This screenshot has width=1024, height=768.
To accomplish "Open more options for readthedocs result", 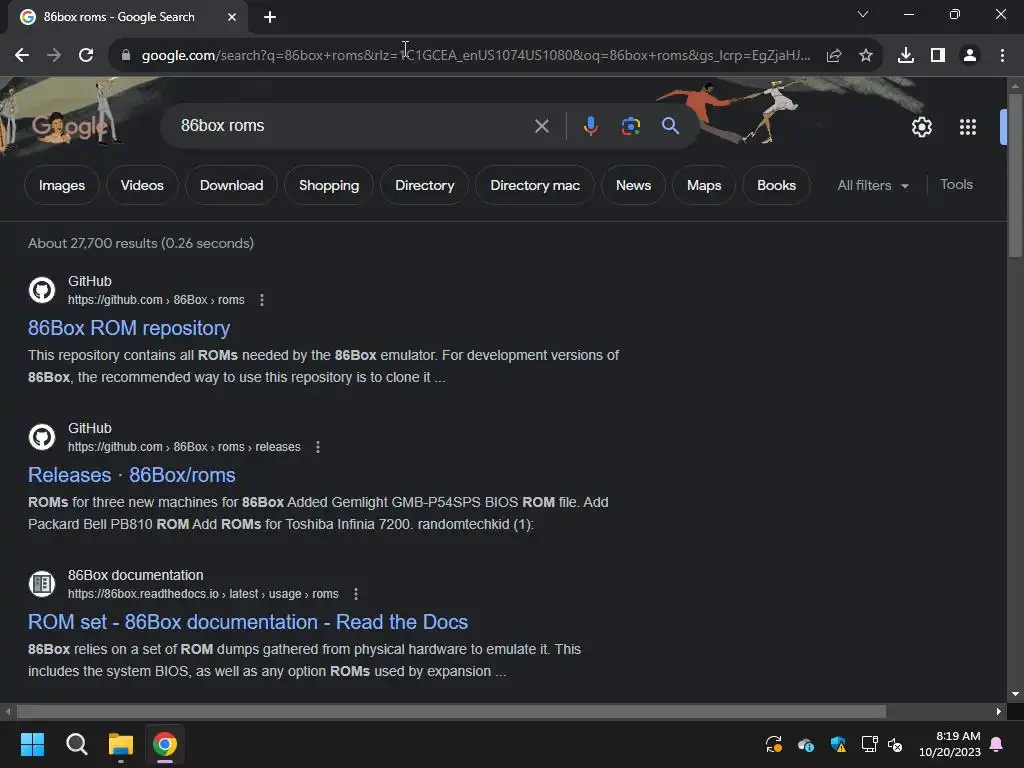I will [x=356, y=594].
